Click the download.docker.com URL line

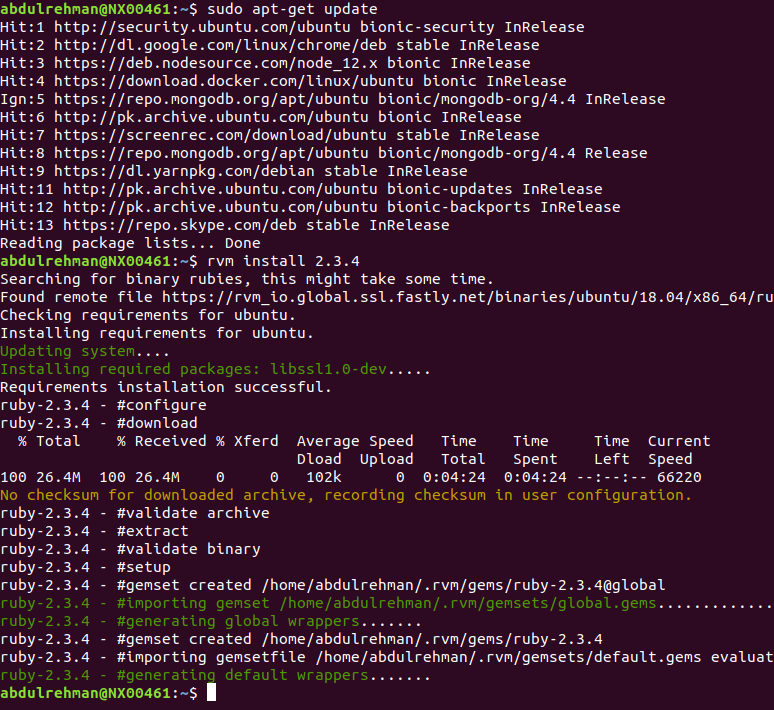click(283, 81)
